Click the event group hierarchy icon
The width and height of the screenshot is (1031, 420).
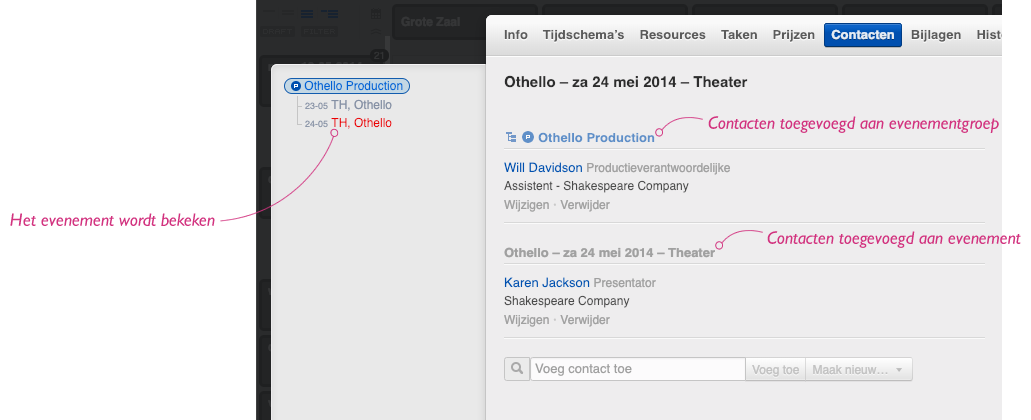tap(511, 137)
